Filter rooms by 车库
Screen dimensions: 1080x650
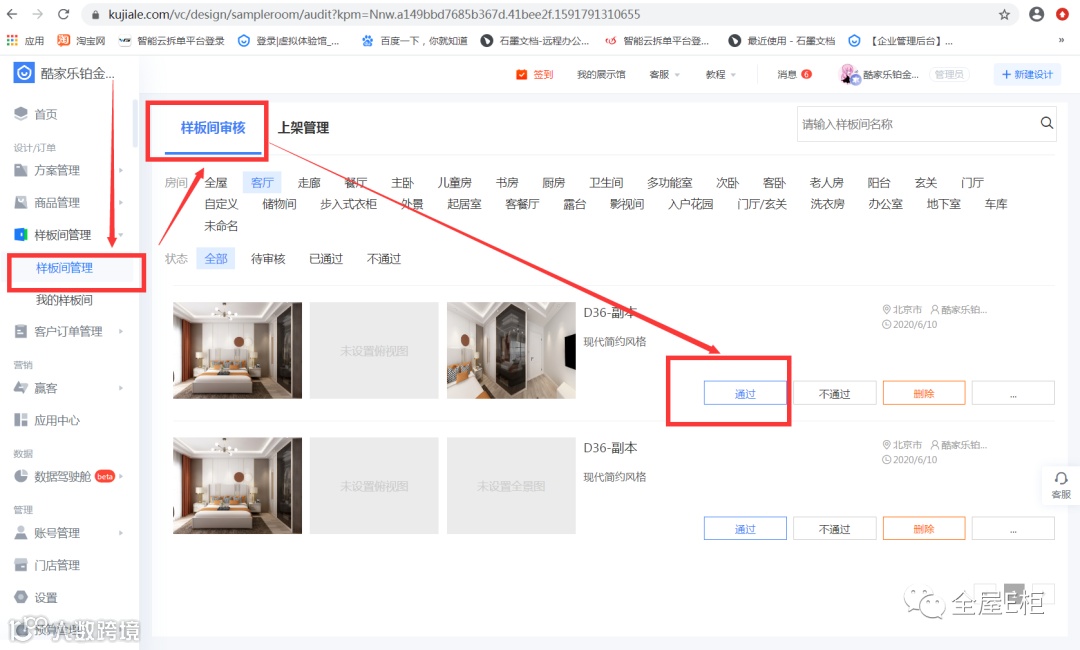pos(996,204)
